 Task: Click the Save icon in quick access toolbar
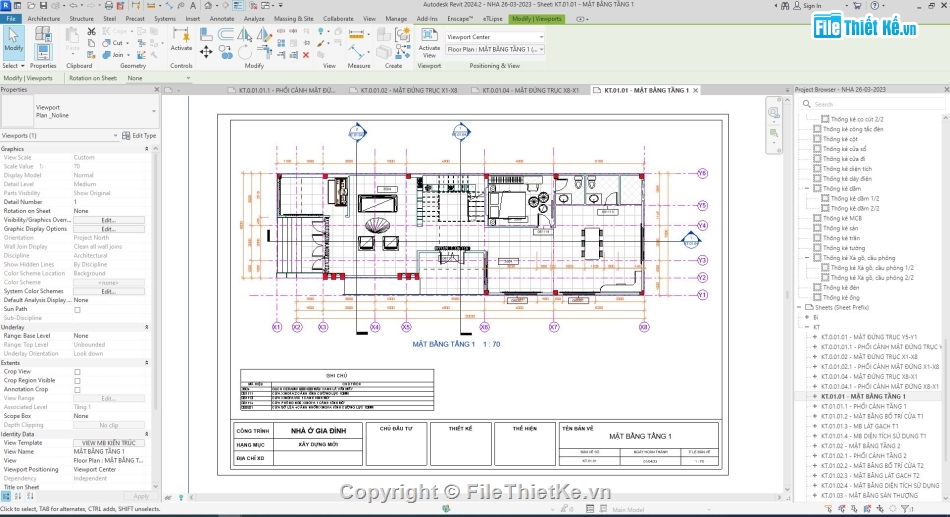[x=43, y=5]
